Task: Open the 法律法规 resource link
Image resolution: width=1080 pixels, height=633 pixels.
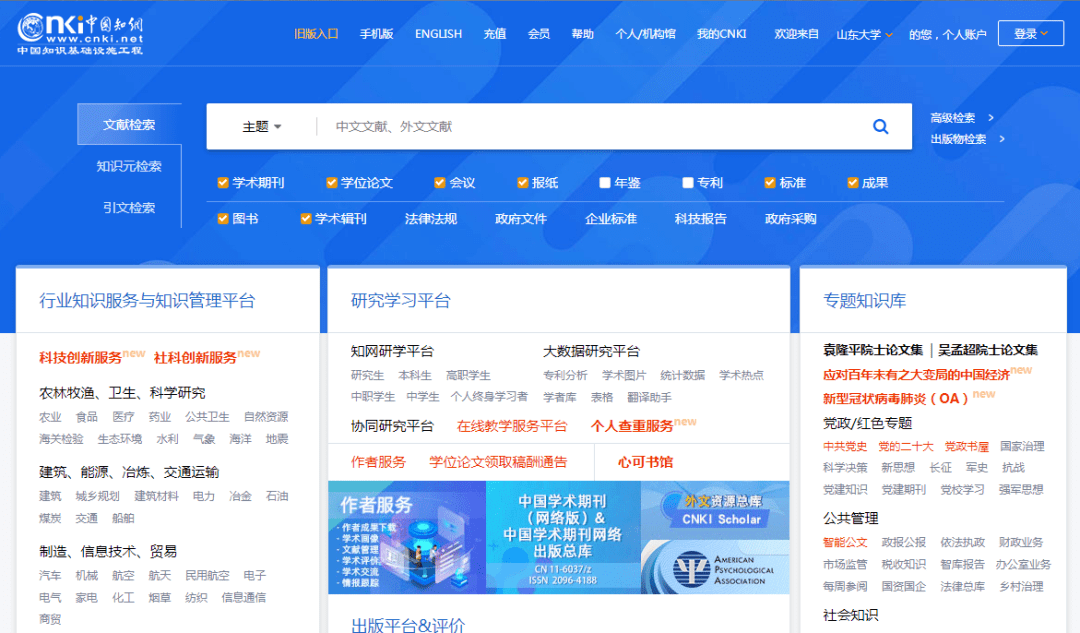Action: click(x=430, y=219)
